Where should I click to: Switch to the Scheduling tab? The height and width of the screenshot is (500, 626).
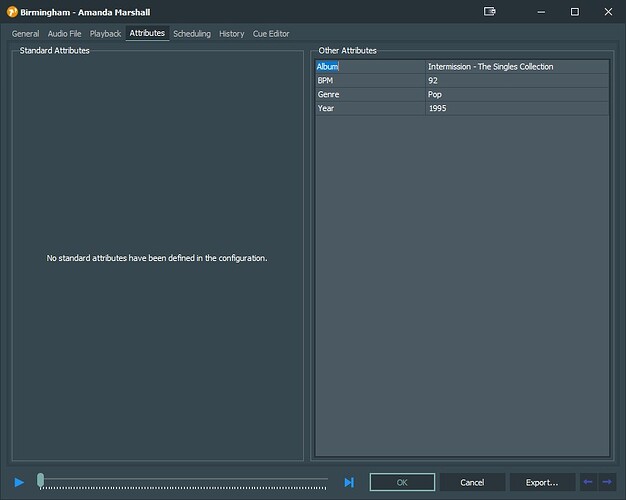(x=192, y=34)
